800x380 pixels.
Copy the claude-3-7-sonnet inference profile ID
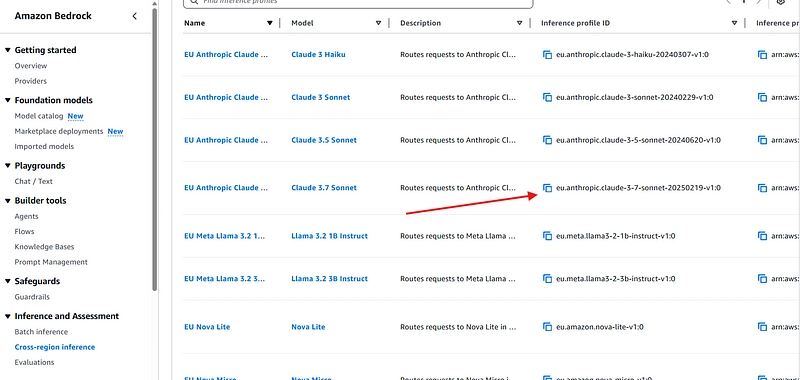tap(547, 188)
